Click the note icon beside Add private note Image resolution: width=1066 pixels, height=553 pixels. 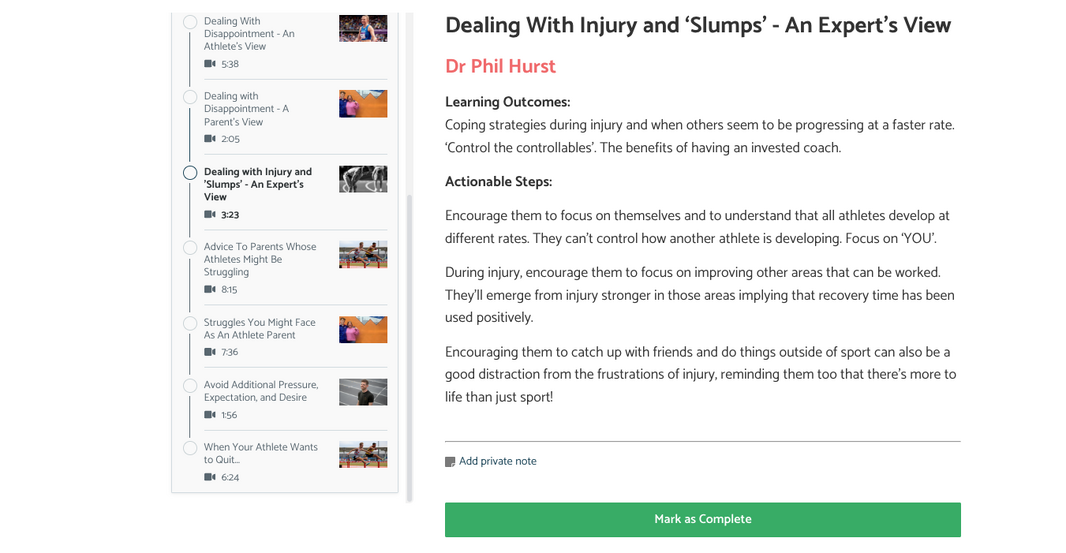click(450, 462)
